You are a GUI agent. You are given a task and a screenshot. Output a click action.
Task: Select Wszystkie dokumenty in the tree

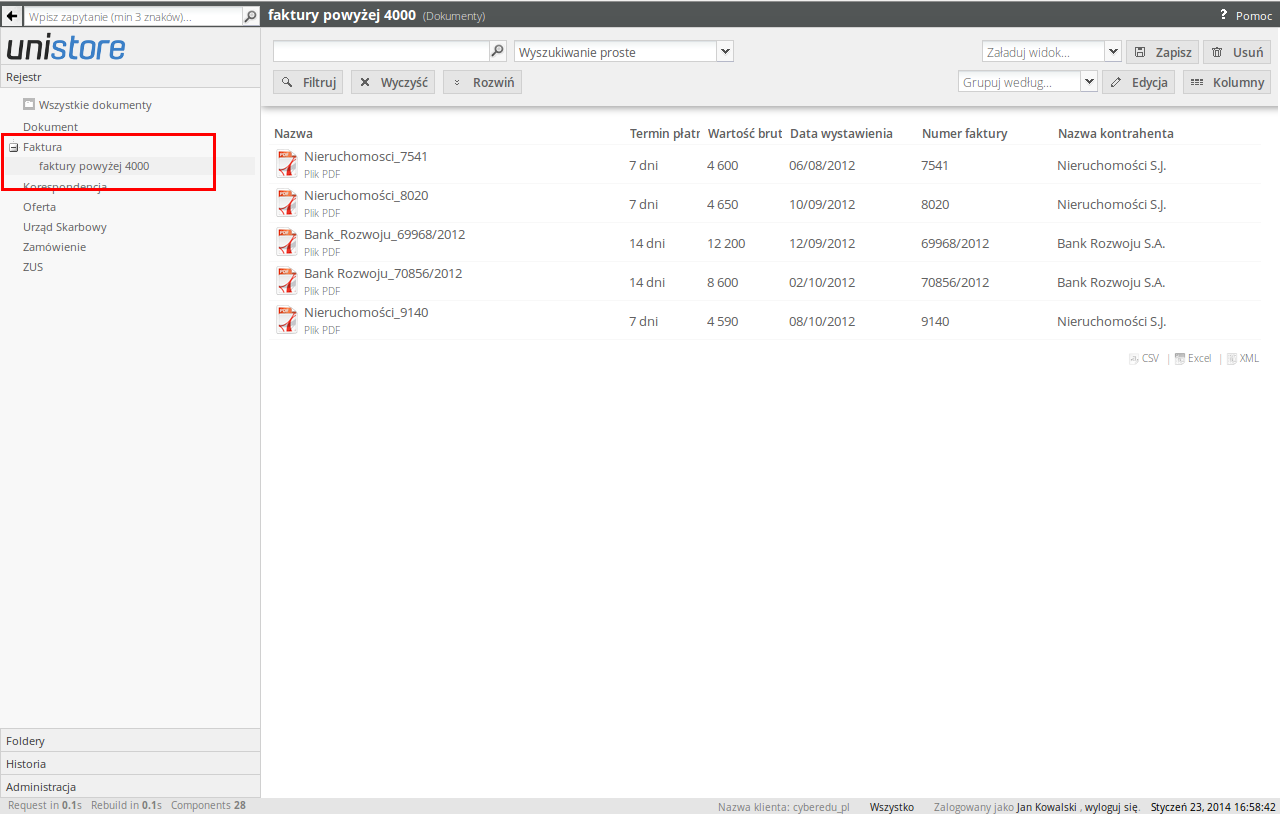95,105
